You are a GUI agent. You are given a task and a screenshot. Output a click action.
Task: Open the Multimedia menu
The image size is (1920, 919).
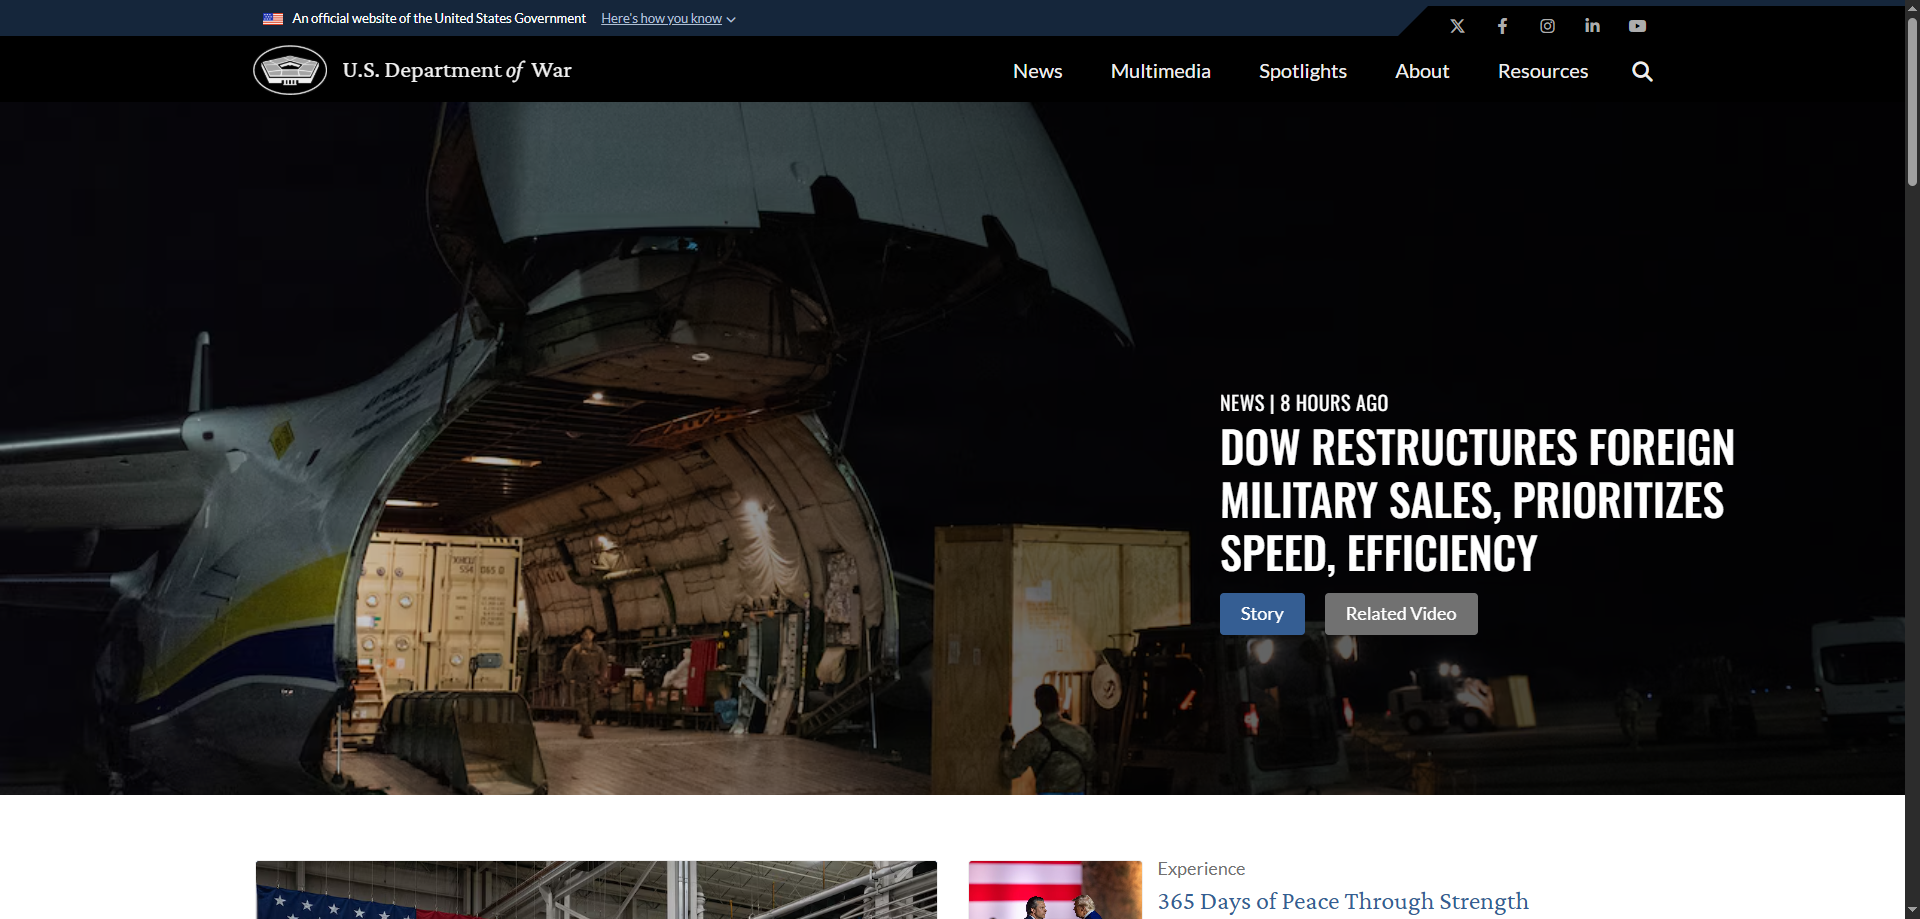tap(1161, 71)
